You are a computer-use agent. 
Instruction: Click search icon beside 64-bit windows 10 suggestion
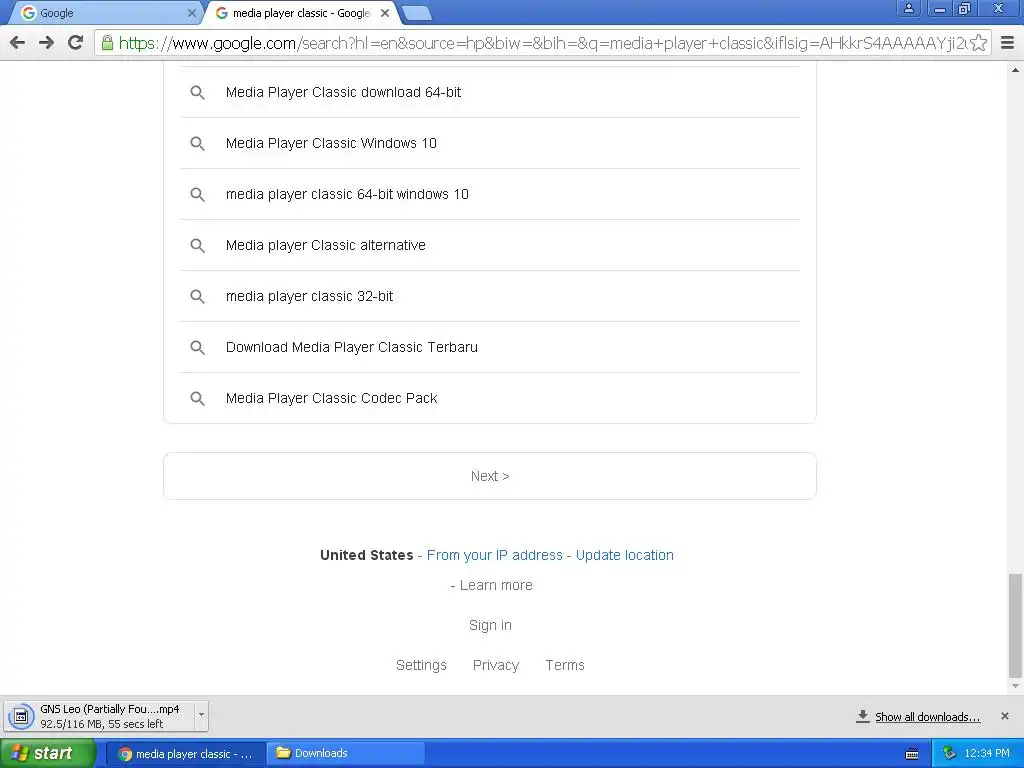coord(197,195)
